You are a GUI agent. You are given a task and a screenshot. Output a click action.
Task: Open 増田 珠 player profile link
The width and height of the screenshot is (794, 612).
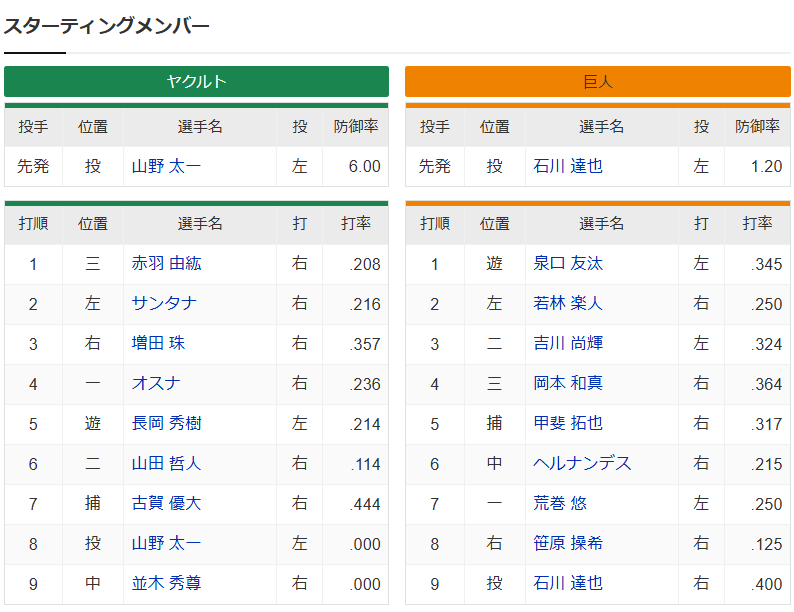pyautogui.click(x=158, y=344)
